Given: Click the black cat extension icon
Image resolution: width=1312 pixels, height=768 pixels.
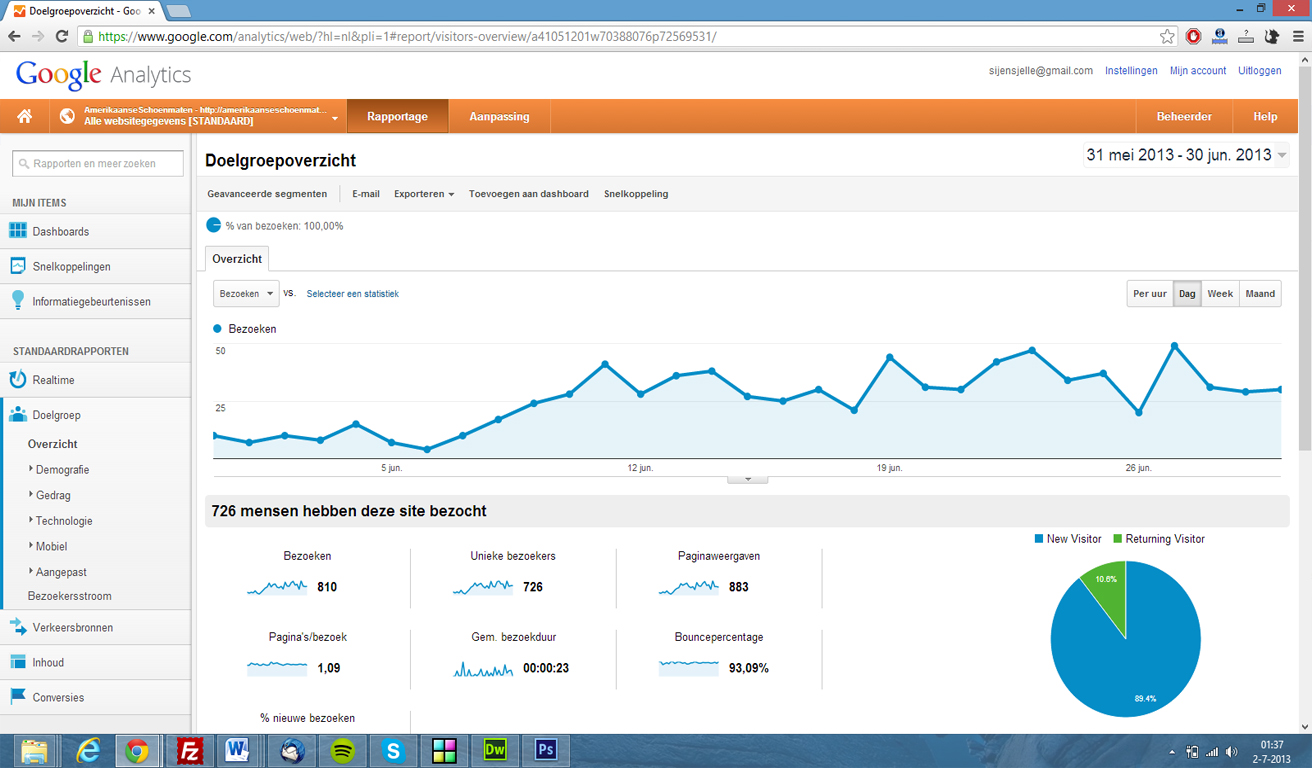Looking at the screenshot, I should (x=1271, y=36).
